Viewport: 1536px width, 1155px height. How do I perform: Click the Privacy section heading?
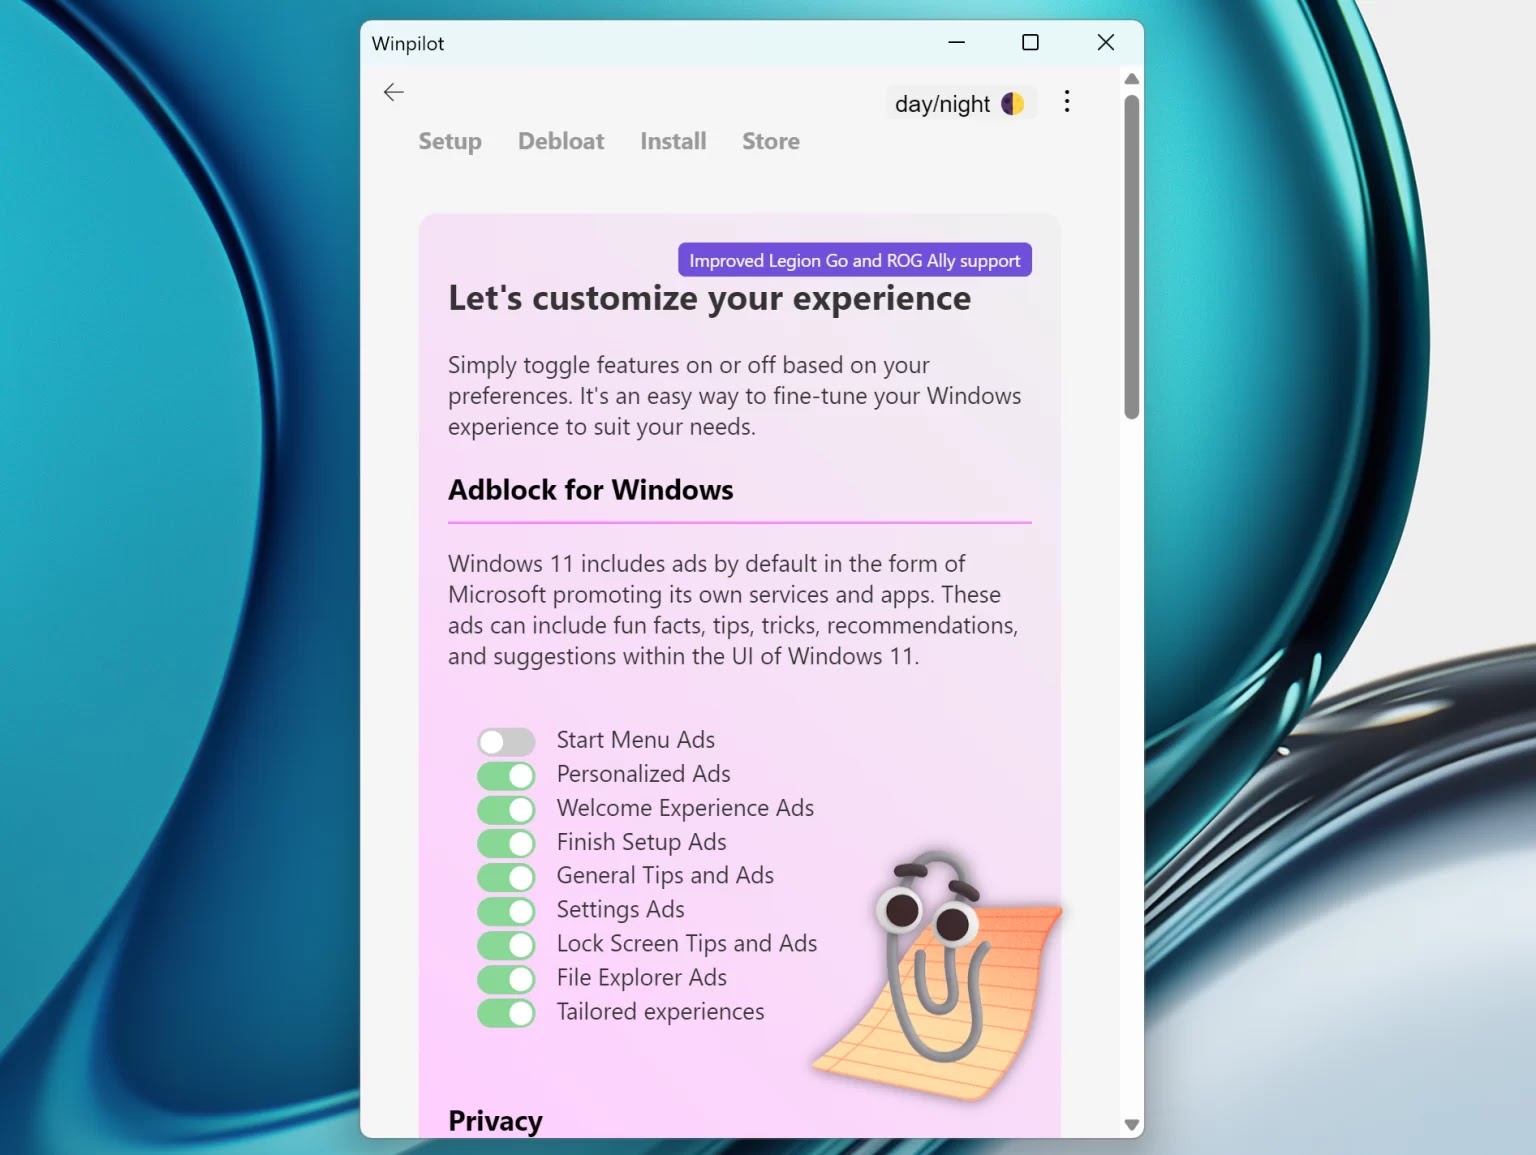[495, 1121]
